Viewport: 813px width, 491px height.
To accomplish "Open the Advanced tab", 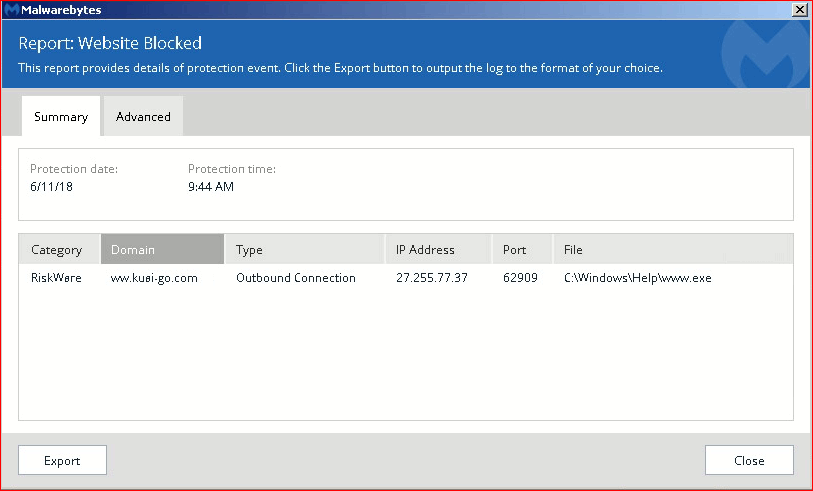I will click(143, 116).
